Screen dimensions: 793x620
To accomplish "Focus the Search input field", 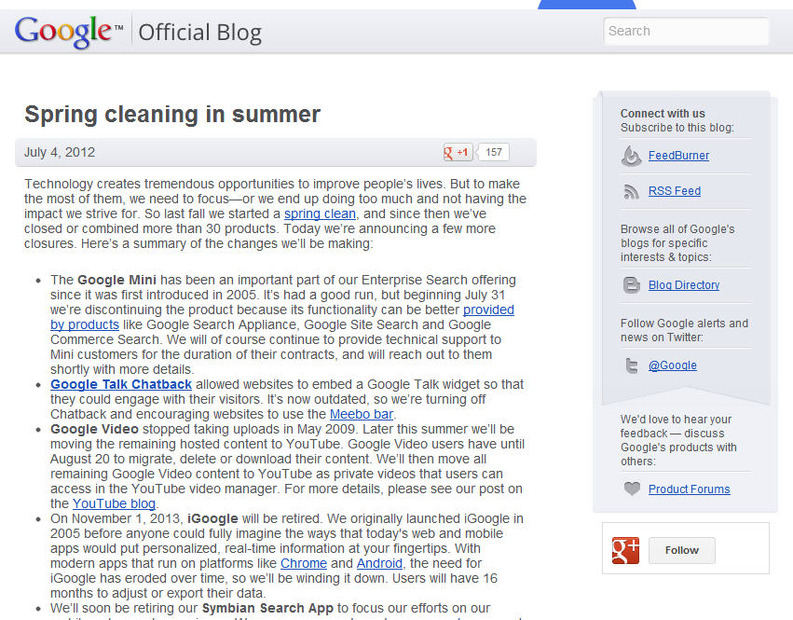I will click(686, 31).
